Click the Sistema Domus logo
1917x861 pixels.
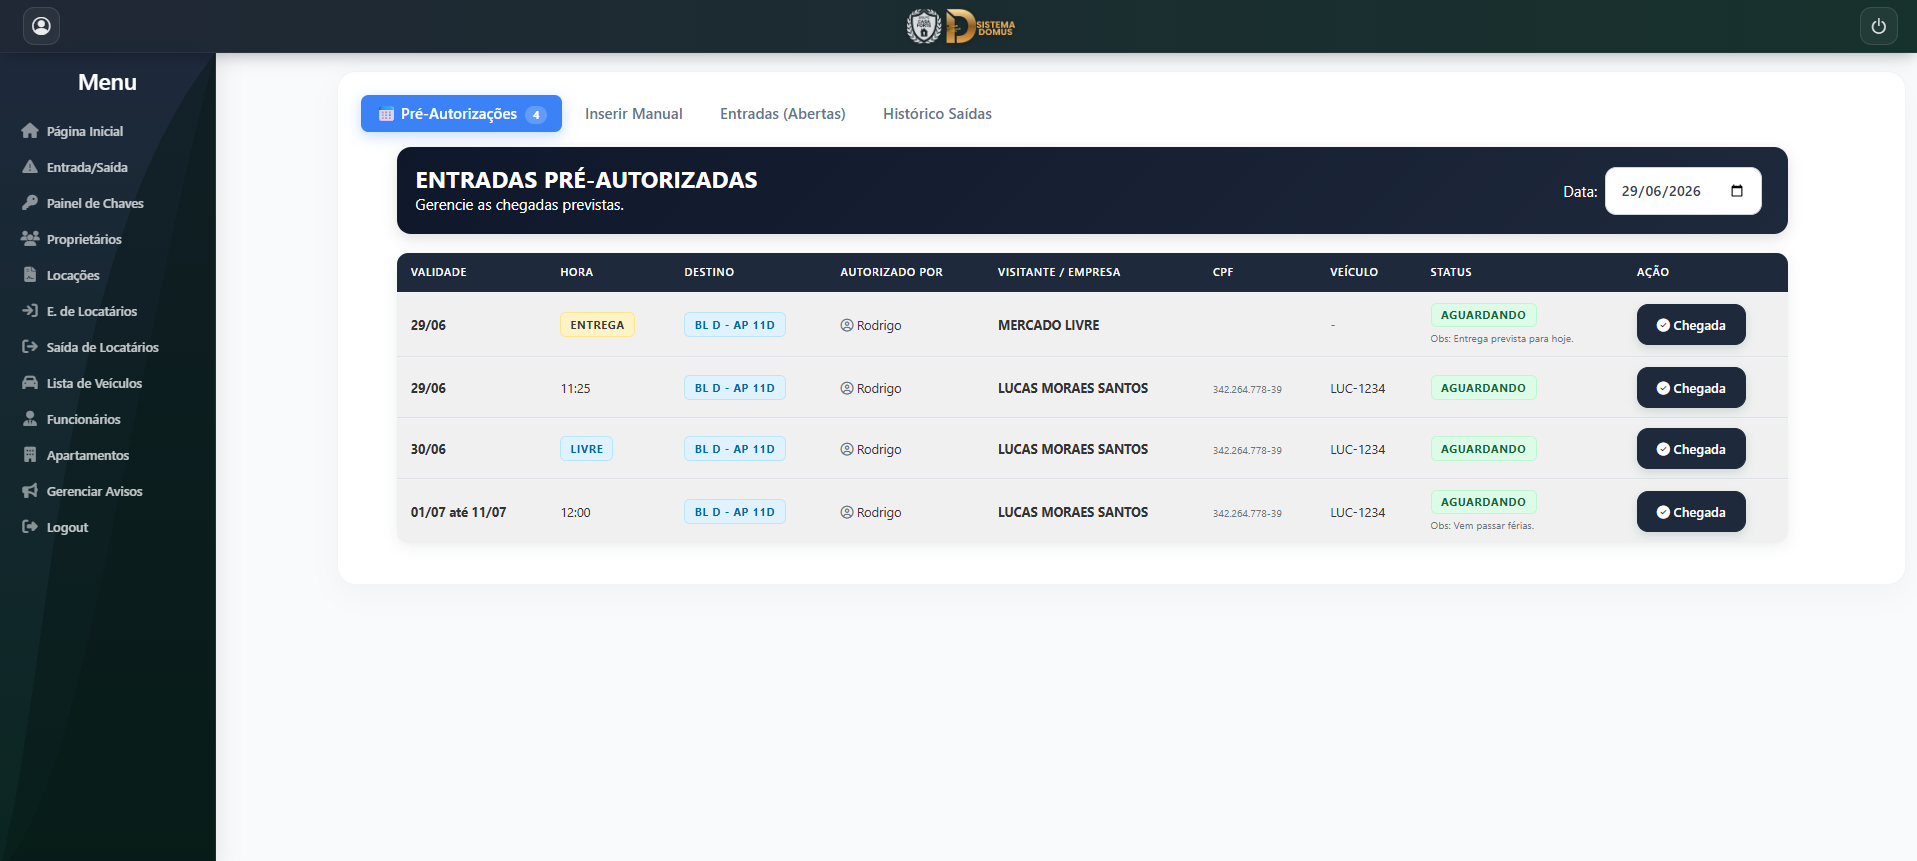(x=960, y=26)
